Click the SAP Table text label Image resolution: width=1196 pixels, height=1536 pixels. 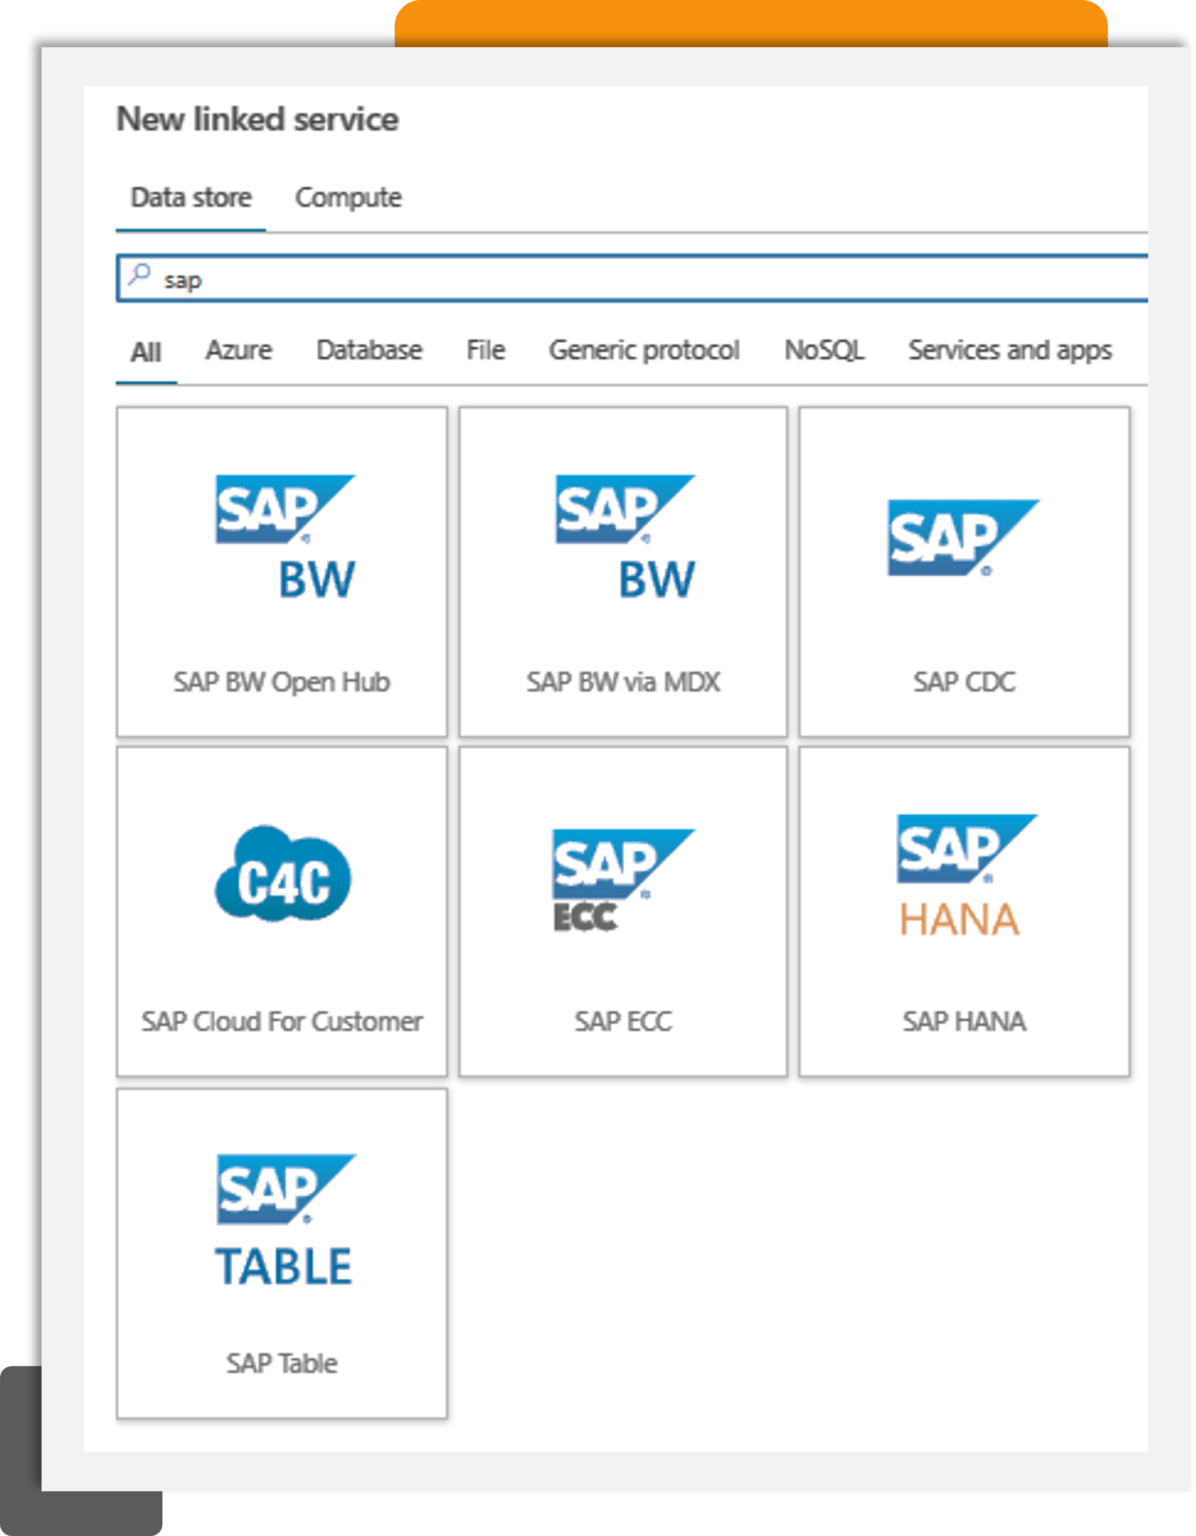[x=282, y=1363]
